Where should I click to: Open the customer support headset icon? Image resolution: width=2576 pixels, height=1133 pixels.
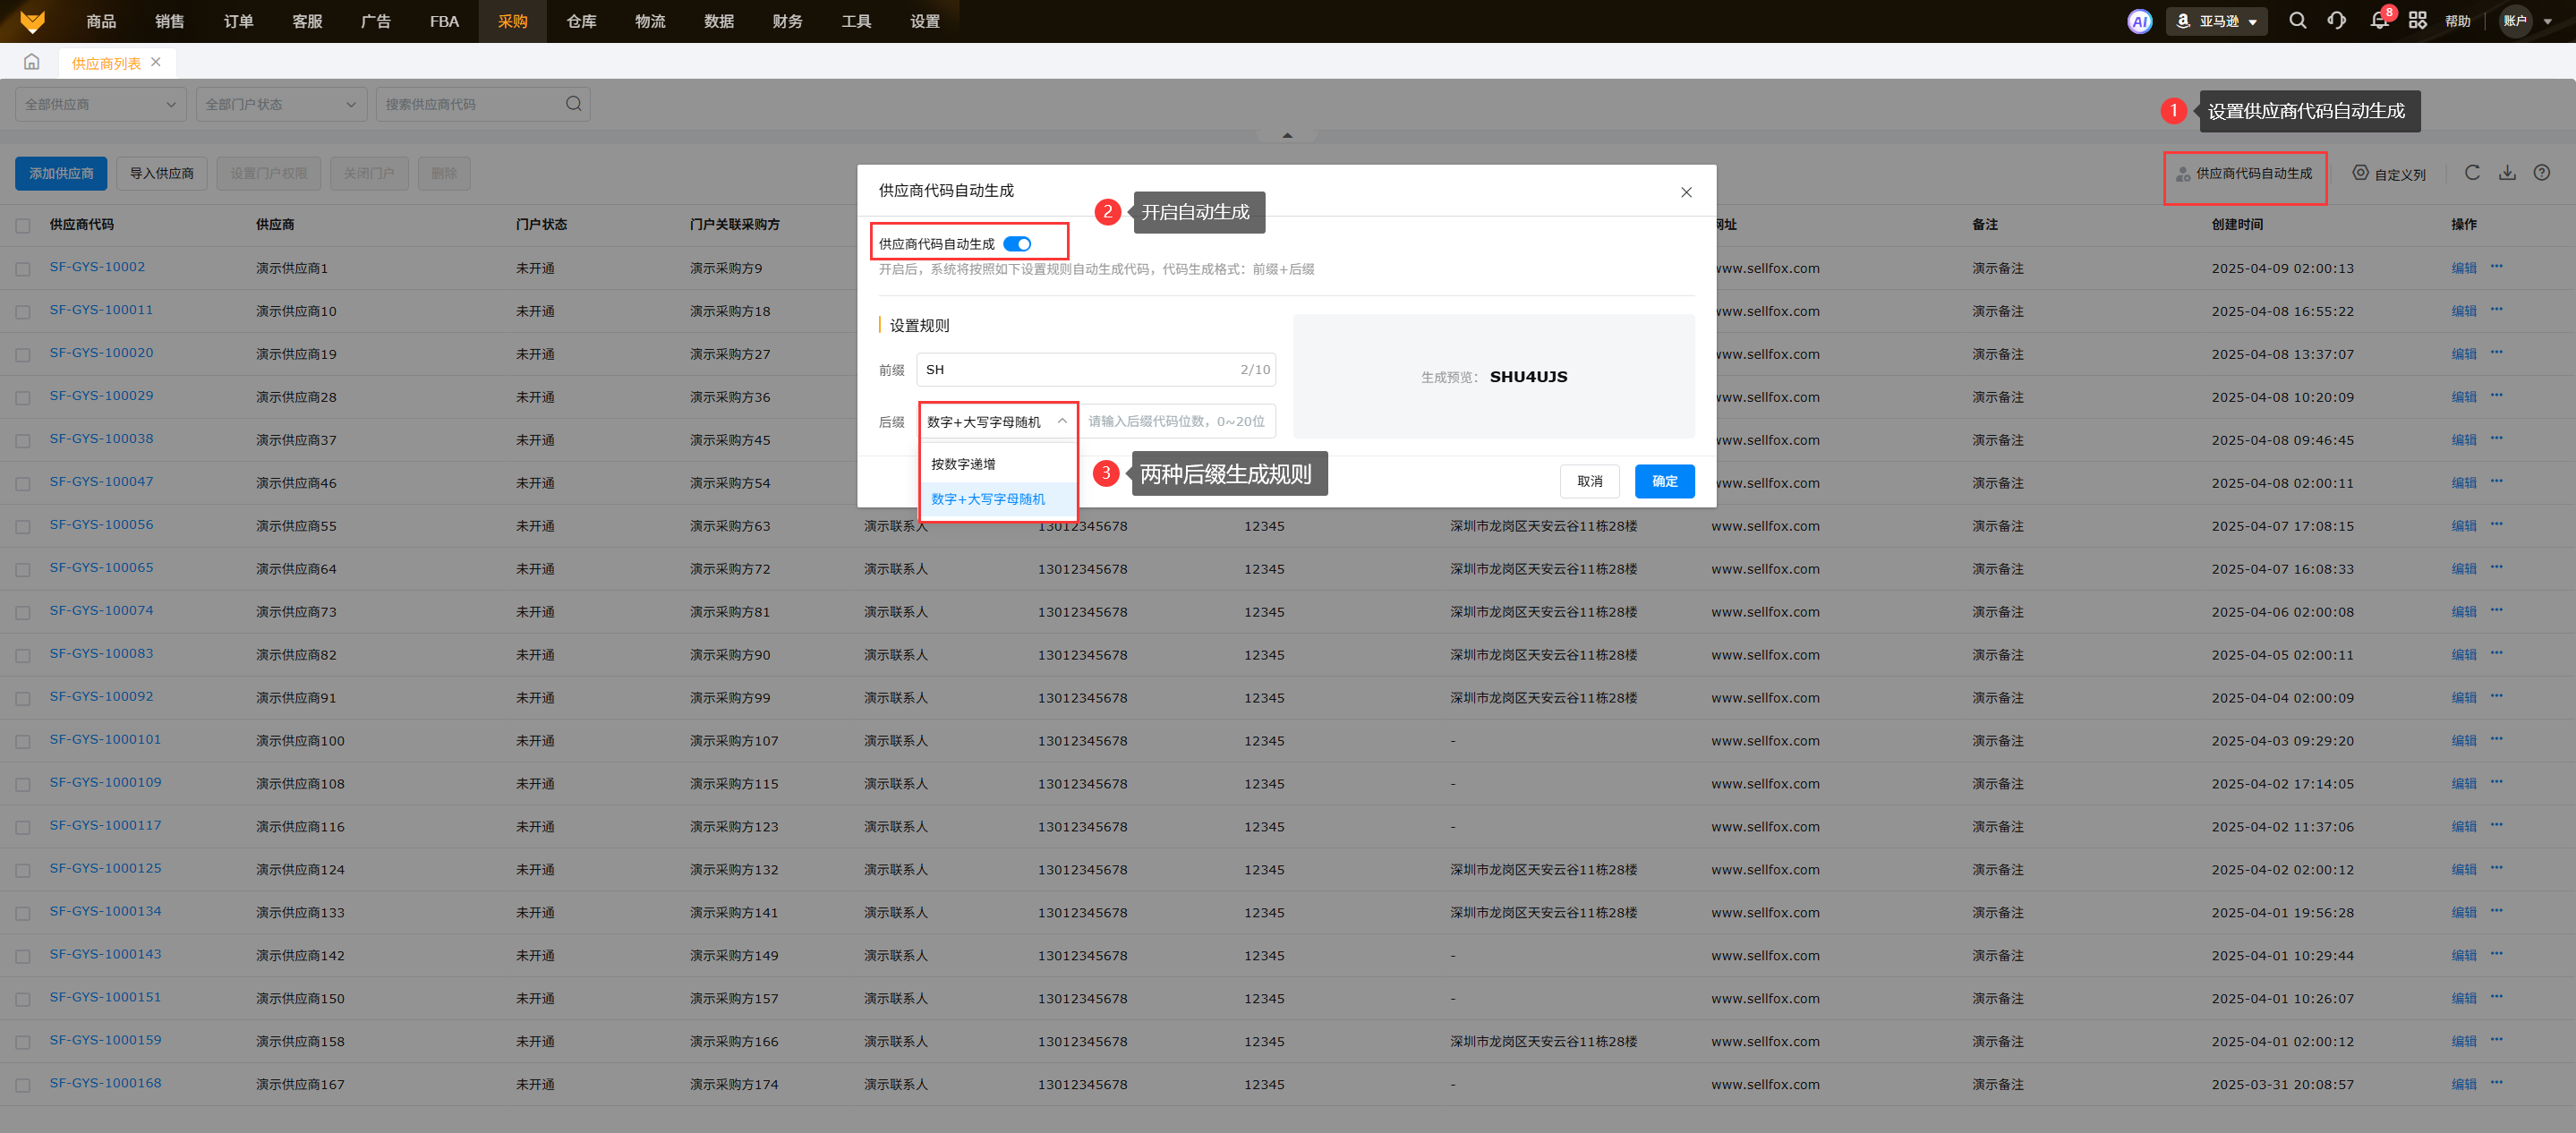click(2336, 21)
